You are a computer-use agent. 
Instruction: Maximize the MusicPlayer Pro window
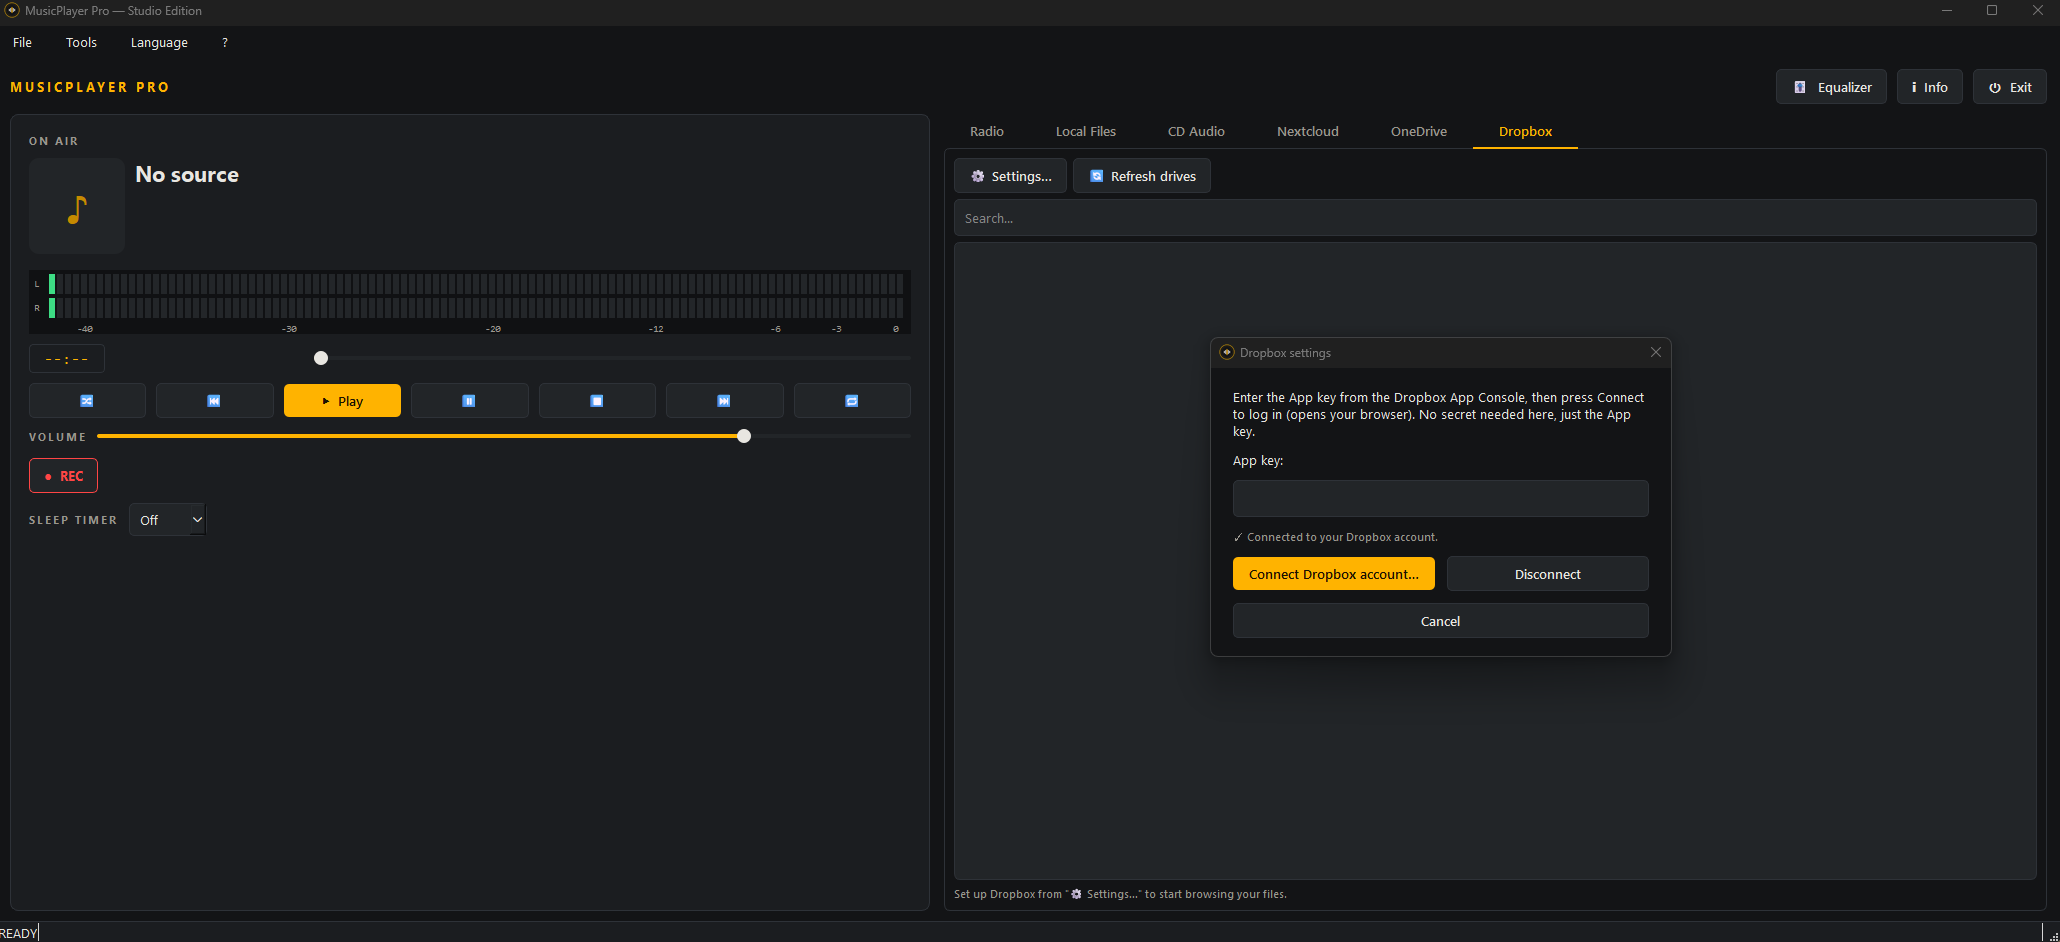coord(1992,11)
